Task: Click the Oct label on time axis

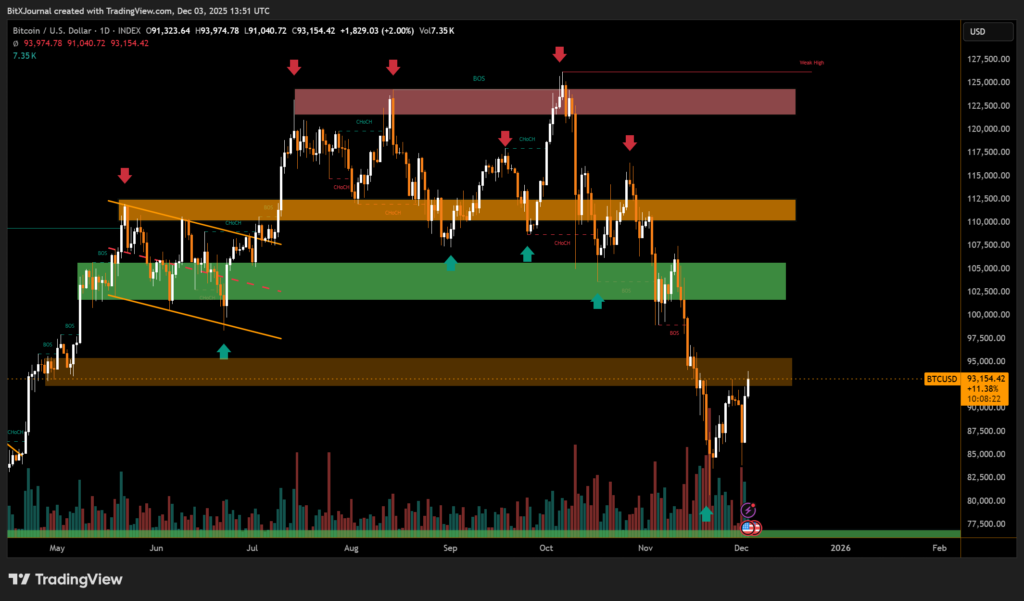Action: [546, 548]
